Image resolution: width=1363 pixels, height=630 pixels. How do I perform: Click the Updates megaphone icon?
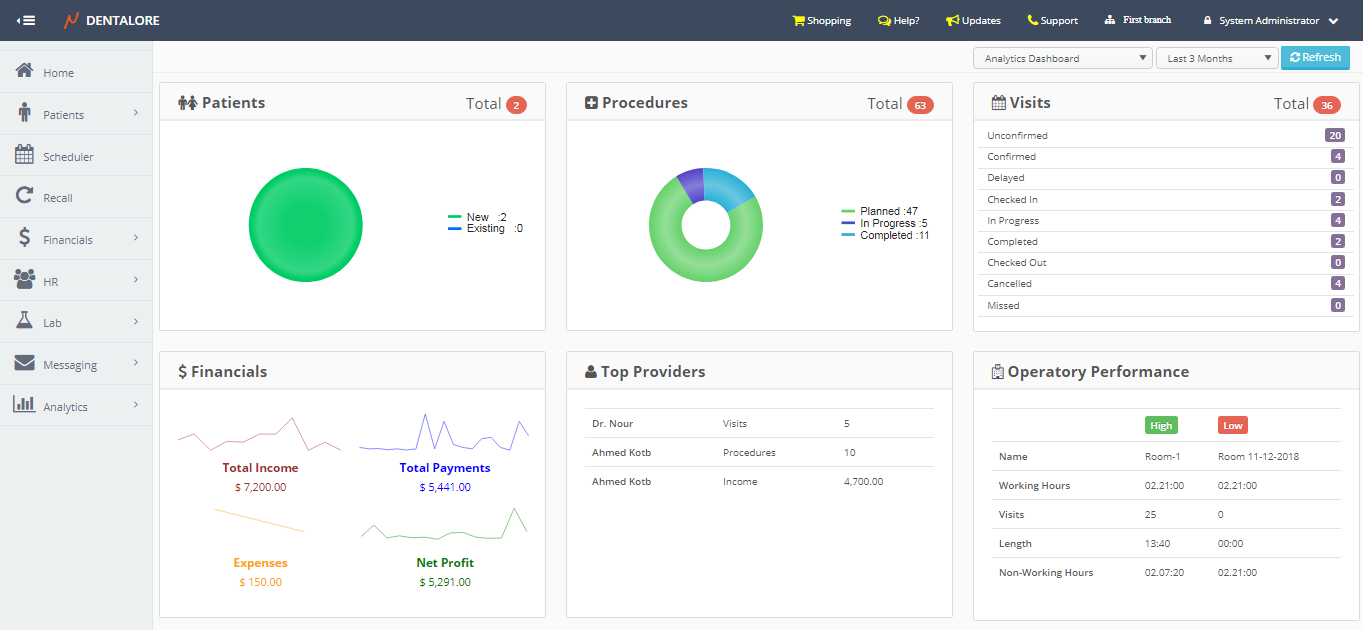pos(952,20)
